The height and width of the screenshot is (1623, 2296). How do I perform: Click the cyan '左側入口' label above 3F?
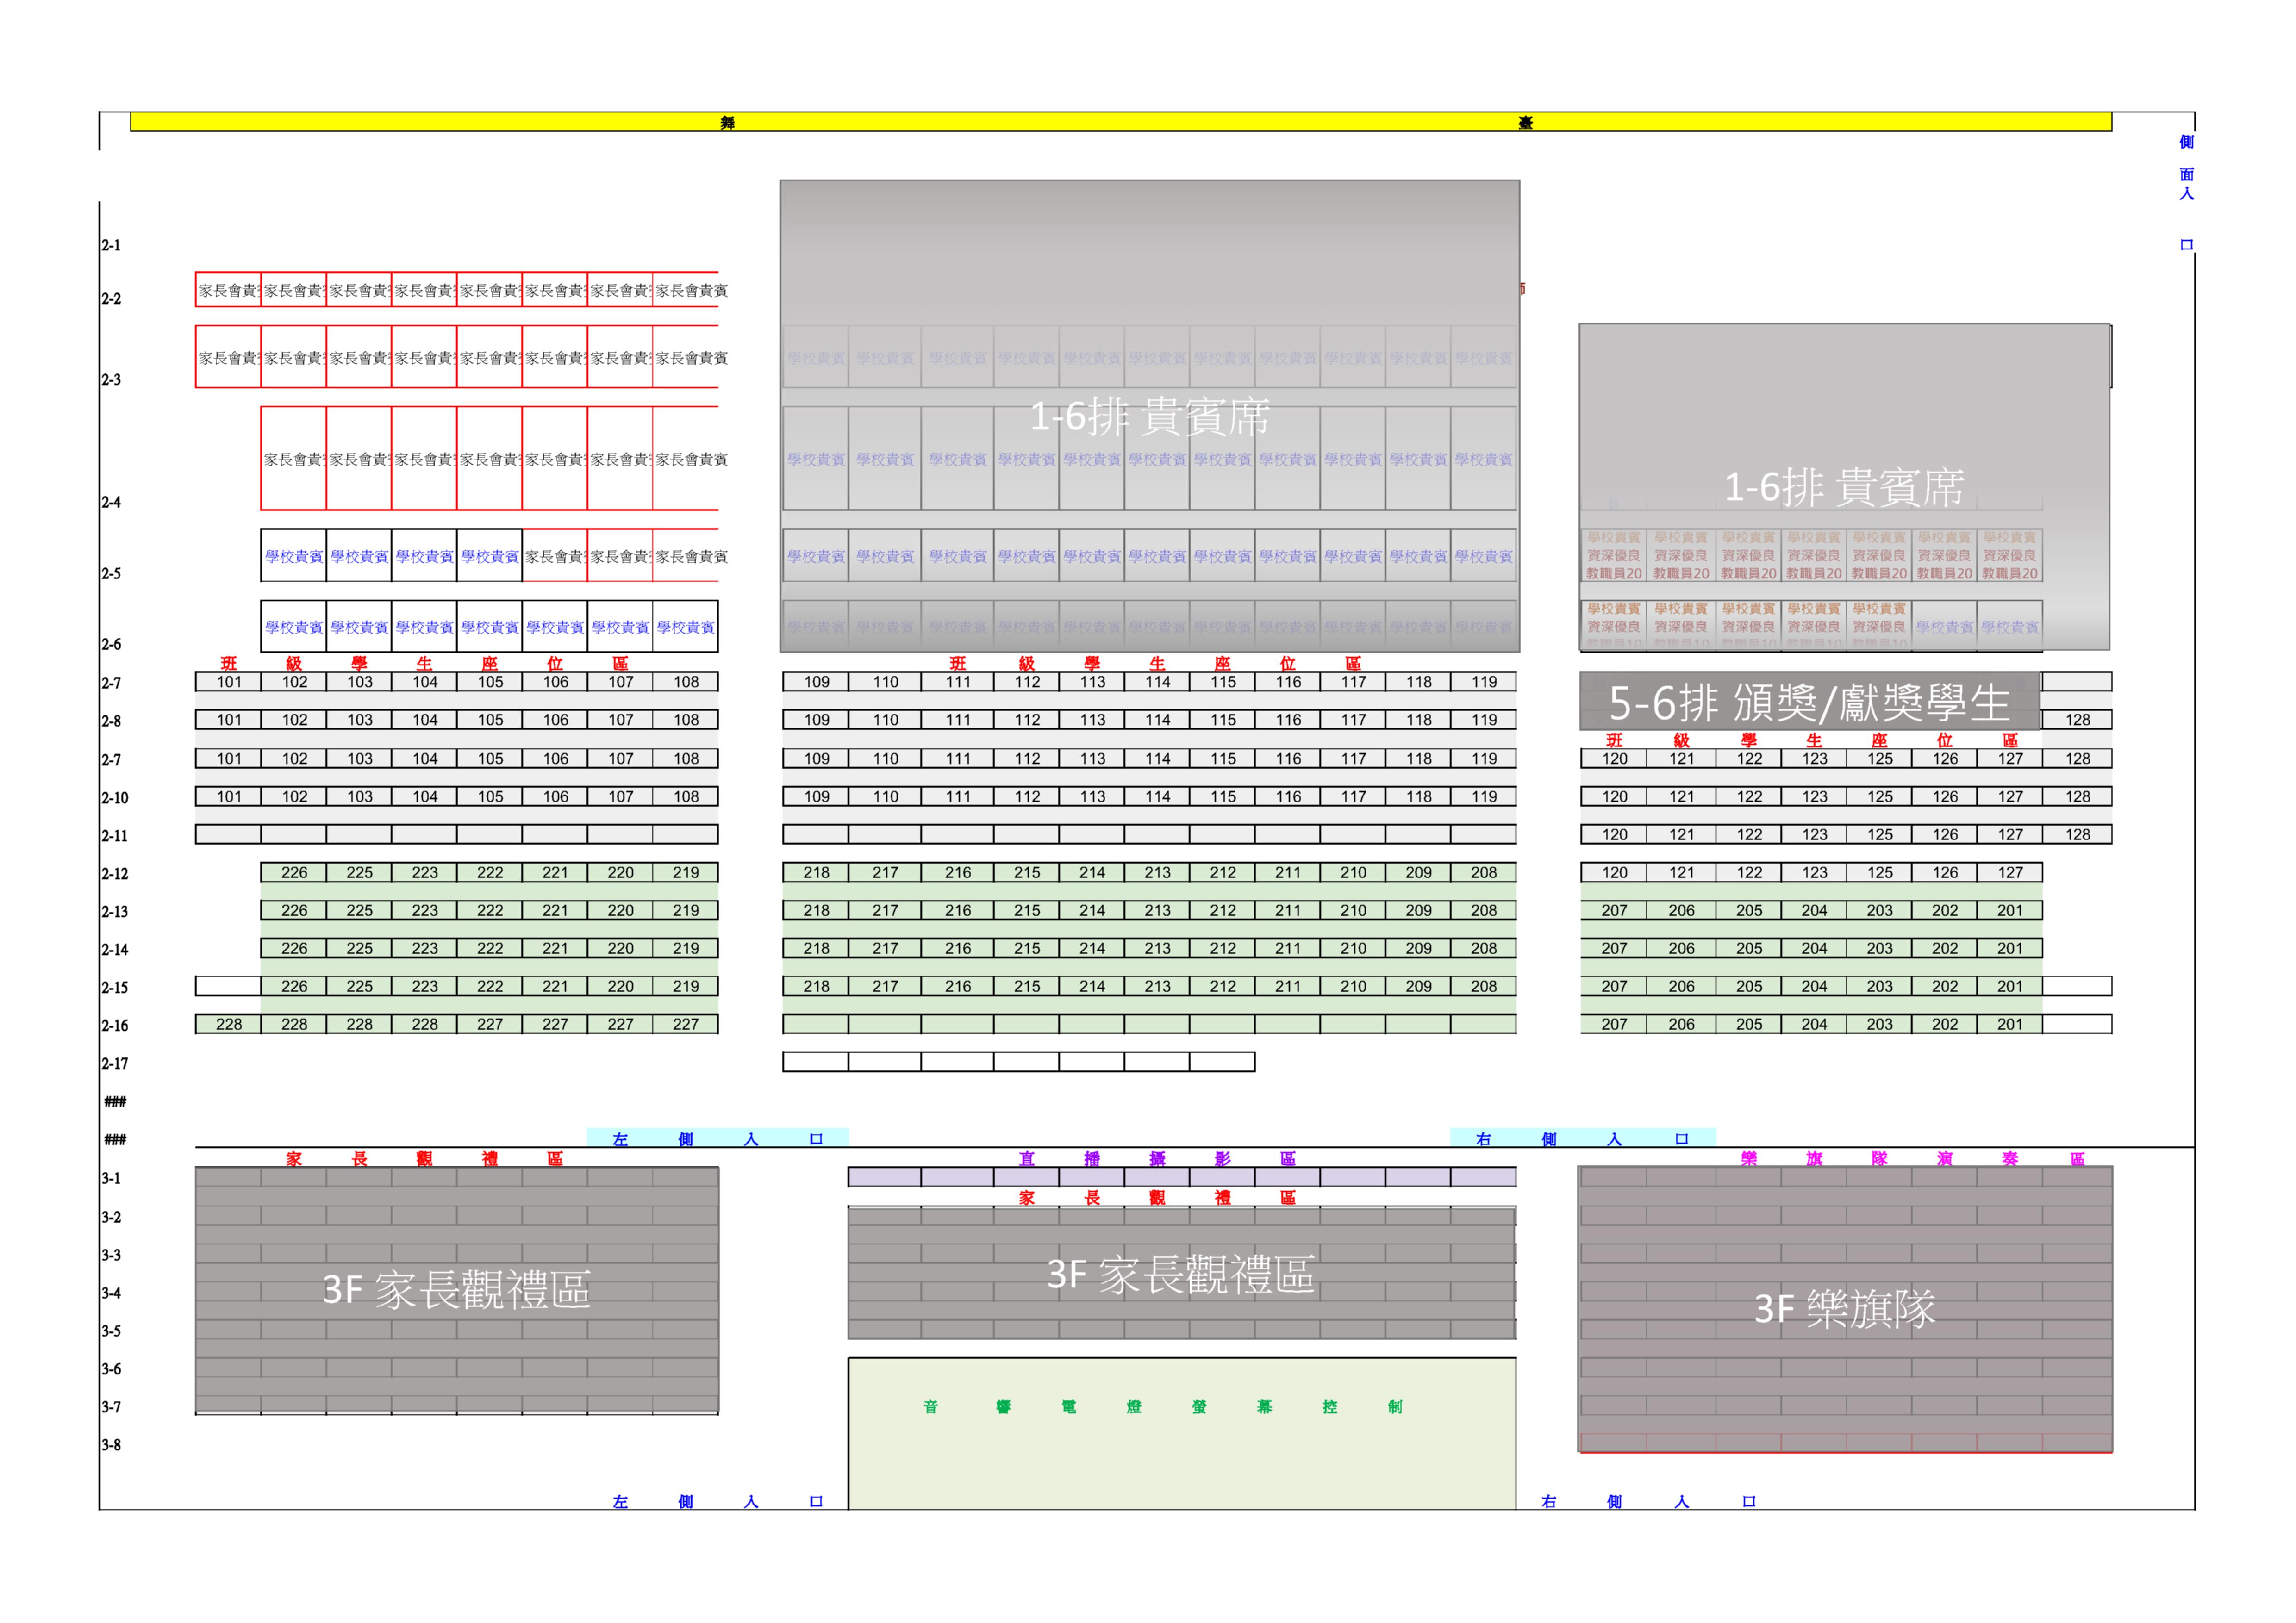(x=717, y=1138)
